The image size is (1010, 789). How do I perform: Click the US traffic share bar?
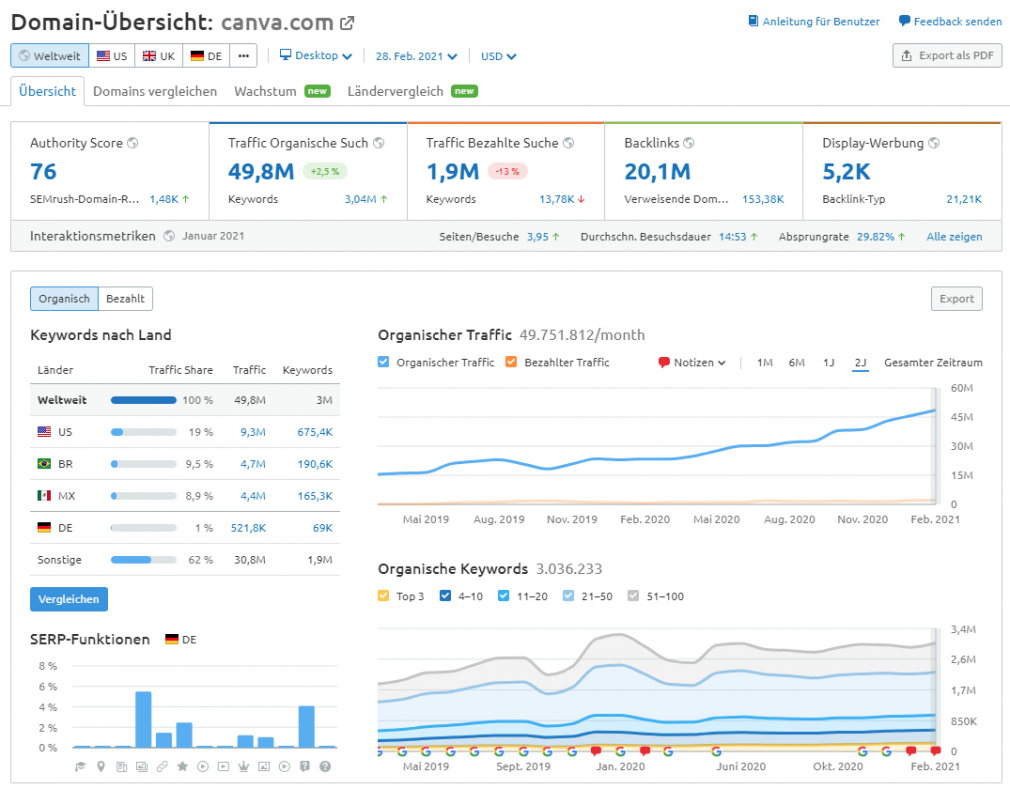point(144,432)
